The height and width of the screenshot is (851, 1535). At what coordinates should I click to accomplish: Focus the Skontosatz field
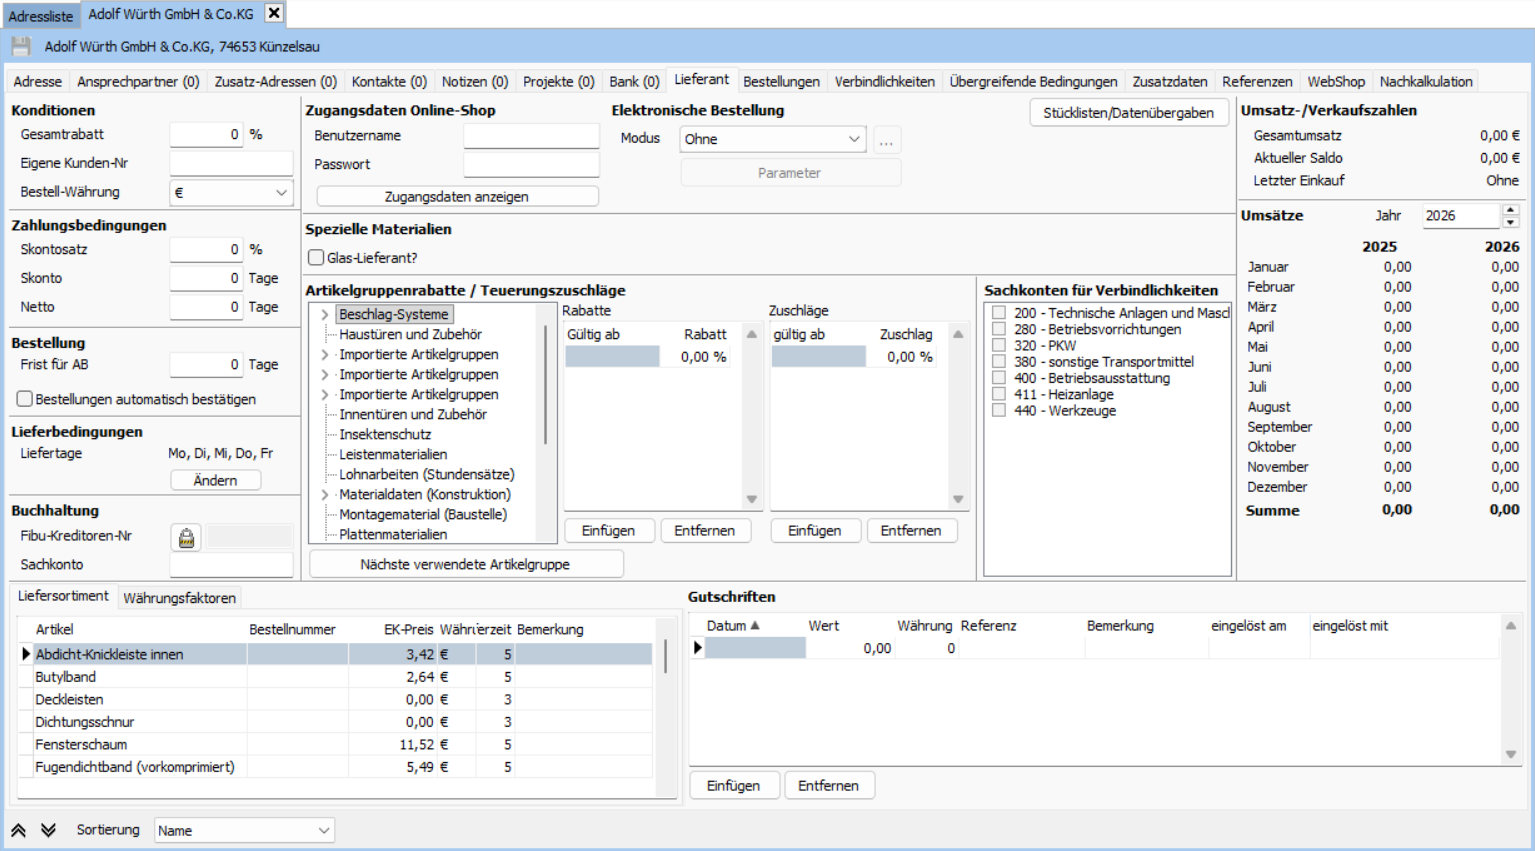pyautogui.click(x=207, y=250)
